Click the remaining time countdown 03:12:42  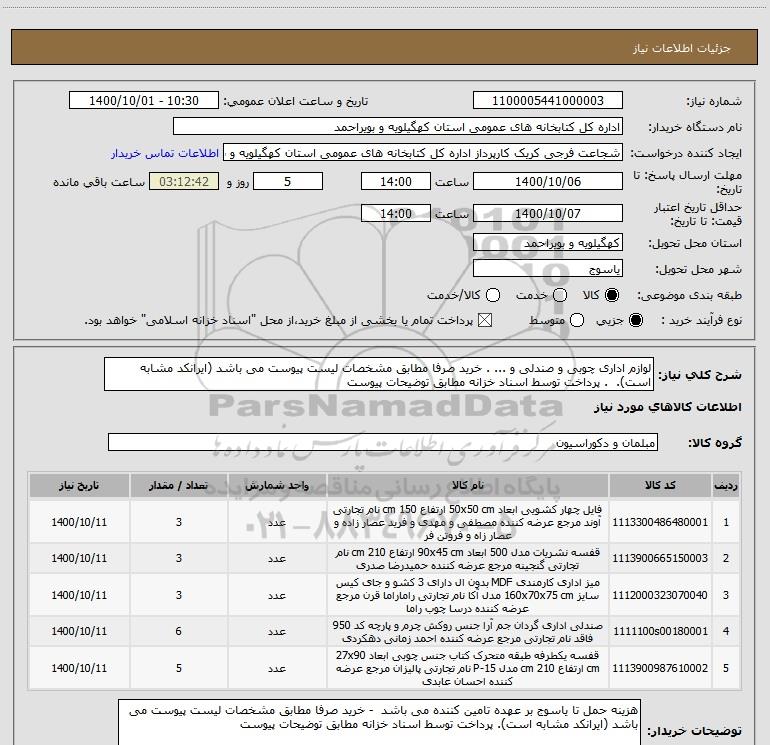pyautogui.click(x=184, y=181)
